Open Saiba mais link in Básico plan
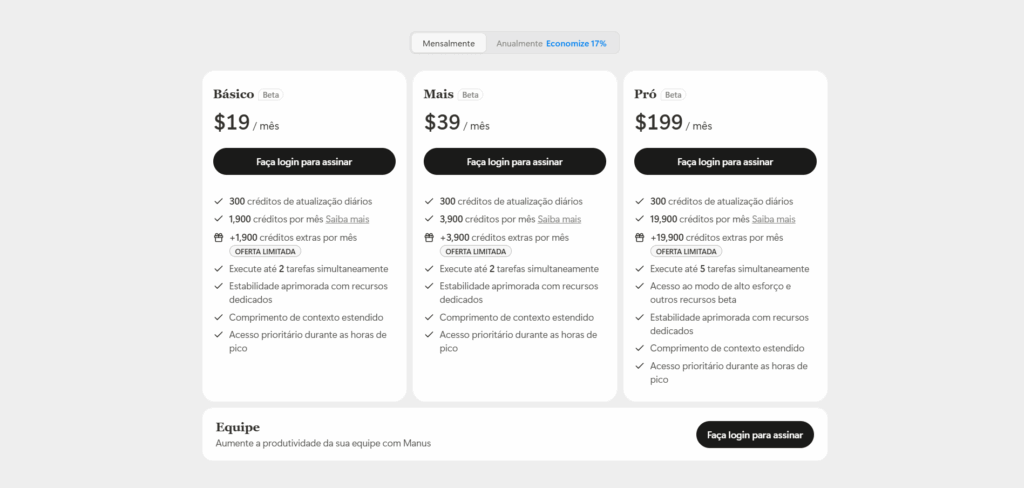 pyautogui.click(x=347, y=220)
